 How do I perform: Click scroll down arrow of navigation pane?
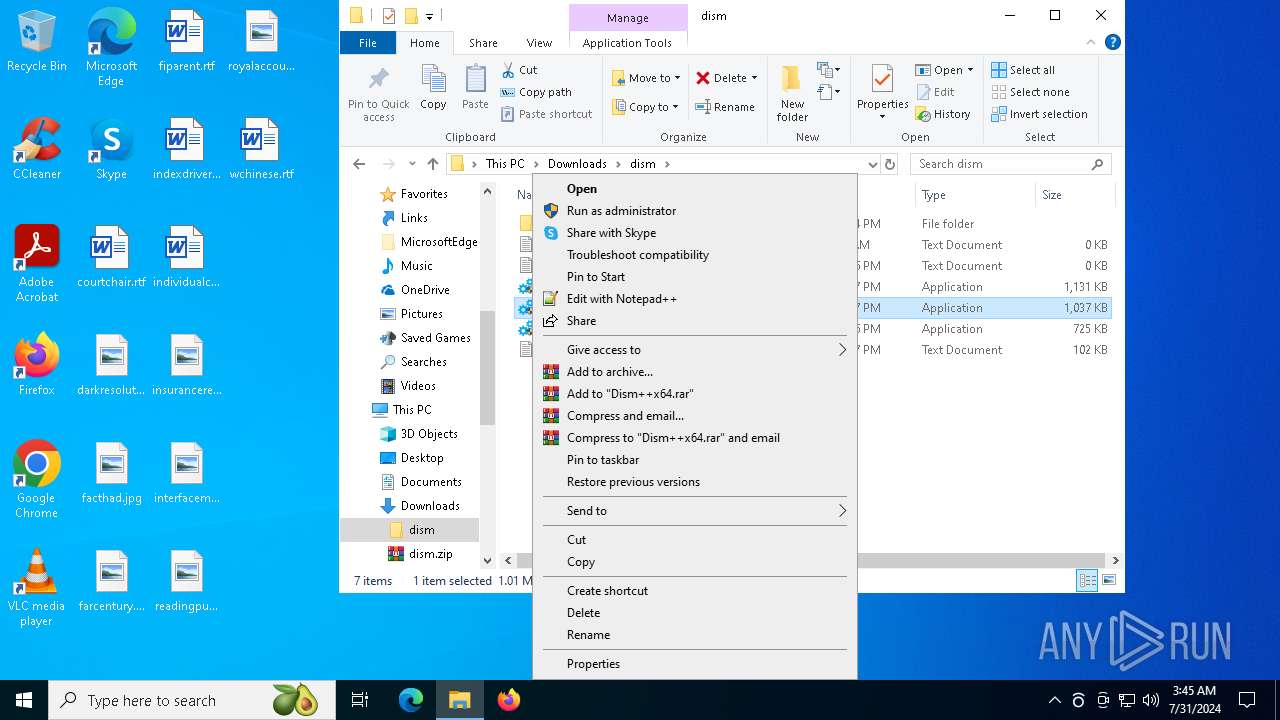pyautogui.click(x=488, y=561)
